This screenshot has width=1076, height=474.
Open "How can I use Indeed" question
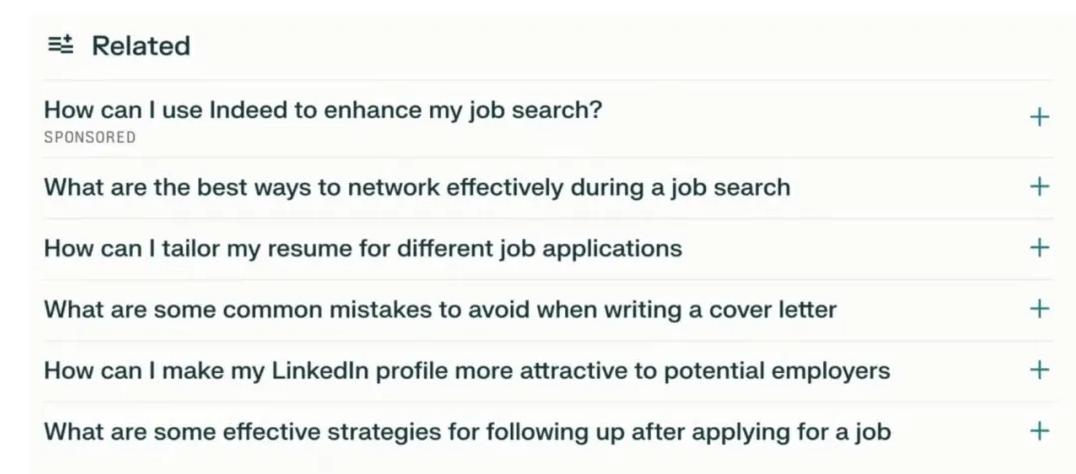[x=323, y=110]
